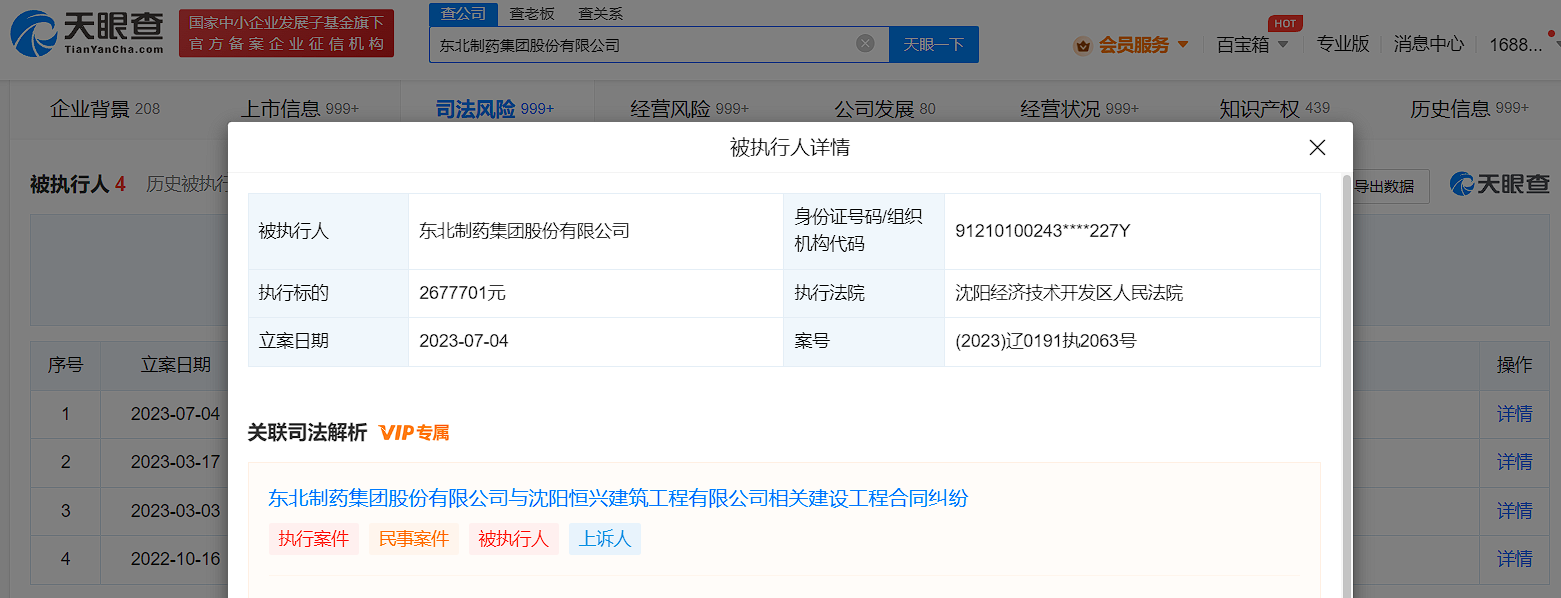Click the 执行案件 tag

coord(313,537)
